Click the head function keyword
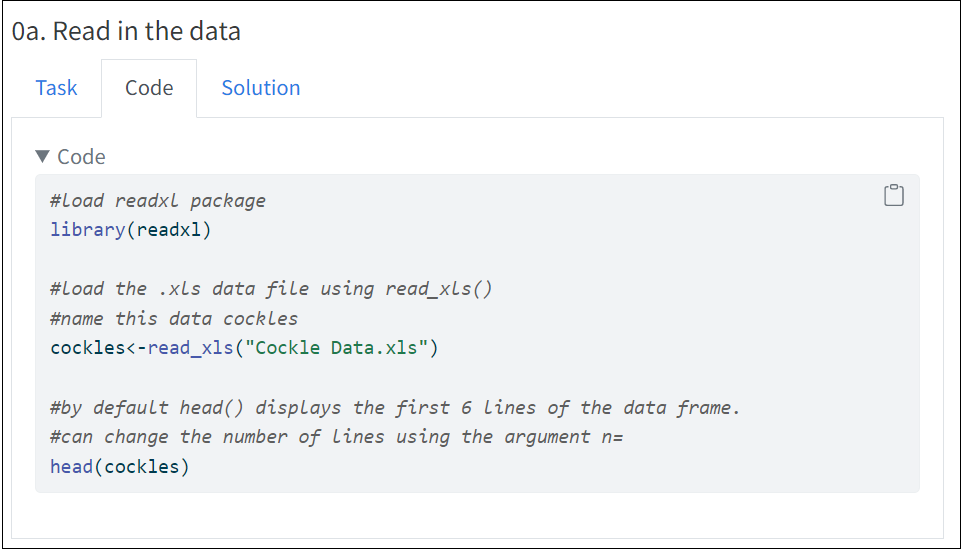The width and height of the screenshot is (962, 551). pyautogui.click(x=71, y=466)
